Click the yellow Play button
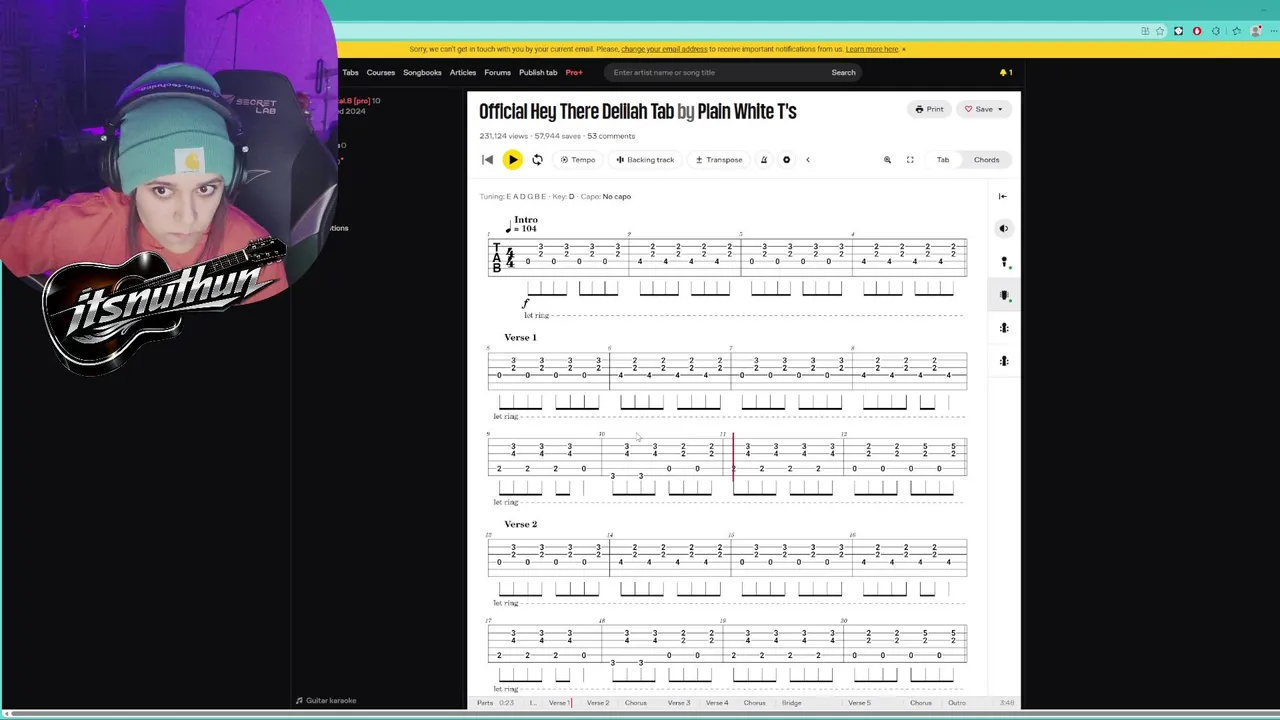The height and width of the screenshot is (720, 1280). pos(512,160)
